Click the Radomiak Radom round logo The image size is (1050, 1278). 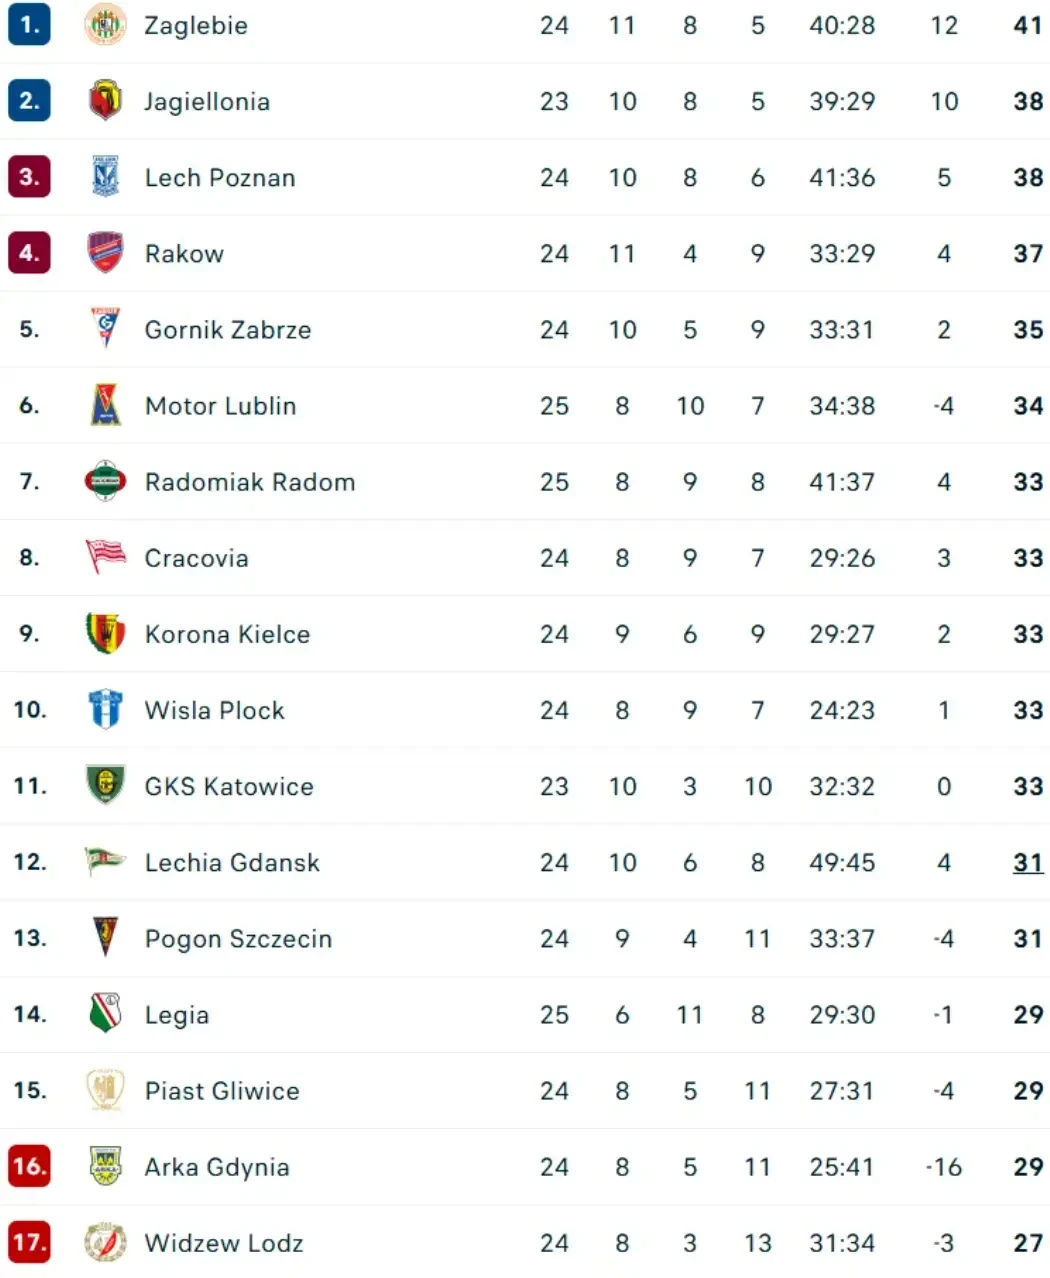tap(105, 481)
